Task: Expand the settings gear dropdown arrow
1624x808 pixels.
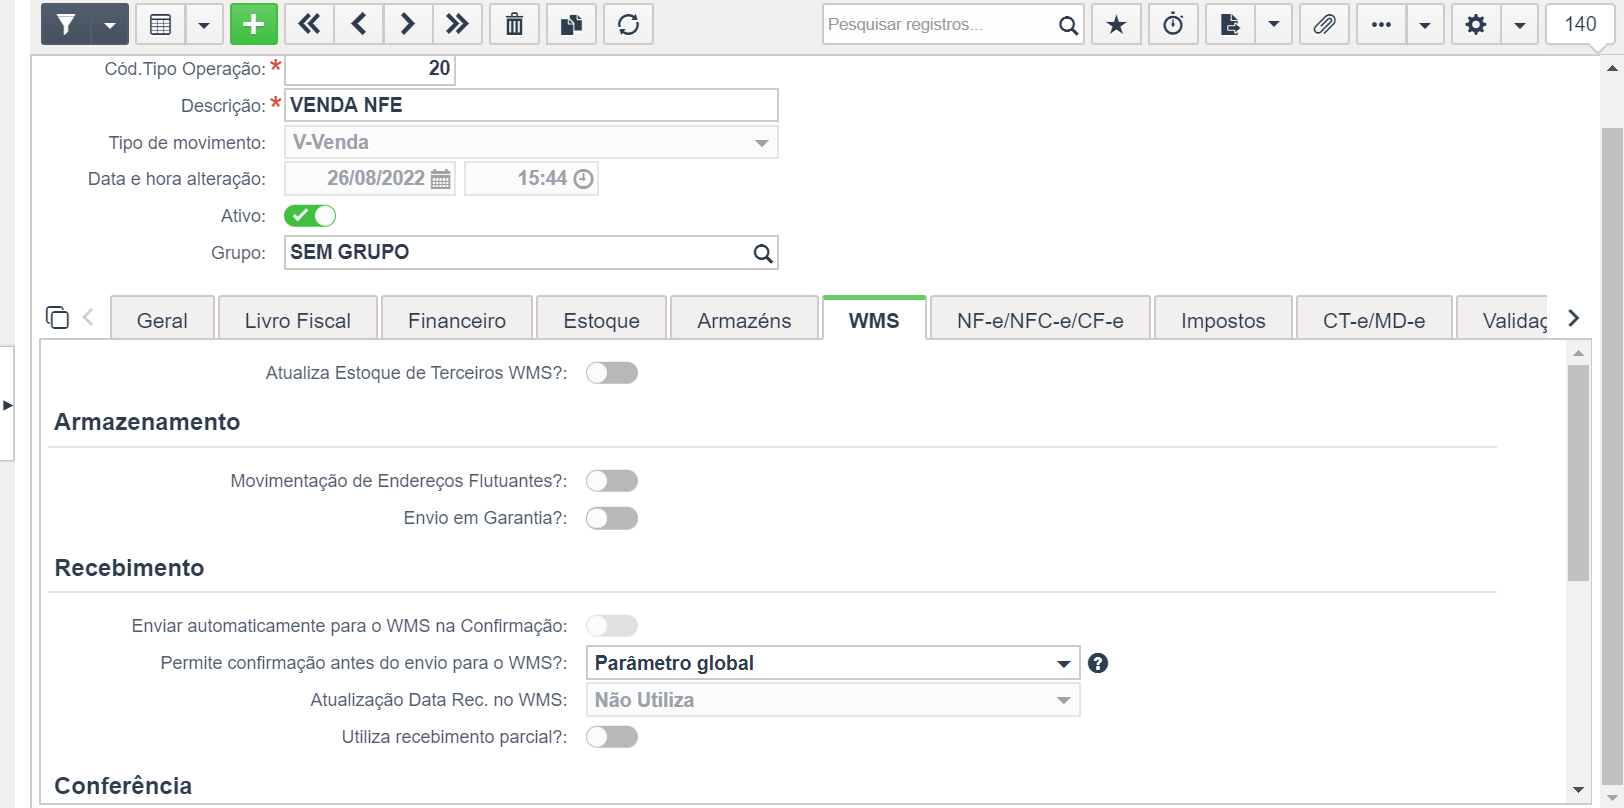Action: pyautogui.click(x=1520, y=24)
